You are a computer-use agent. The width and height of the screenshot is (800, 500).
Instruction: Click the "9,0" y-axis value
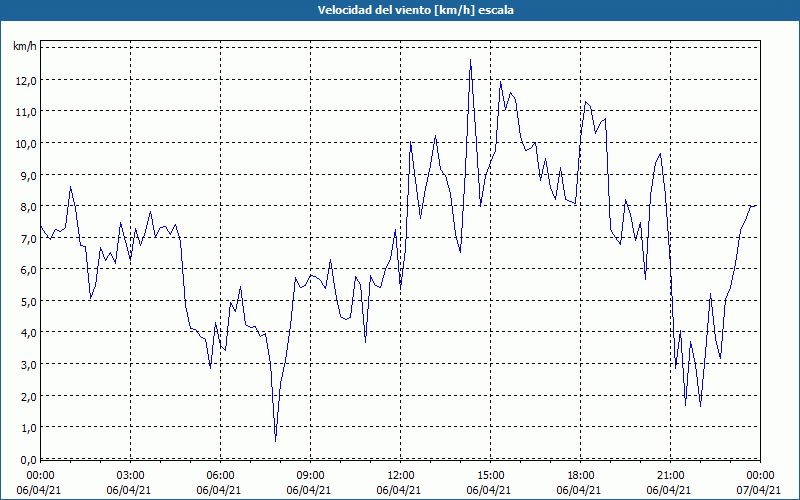[28, 175]
